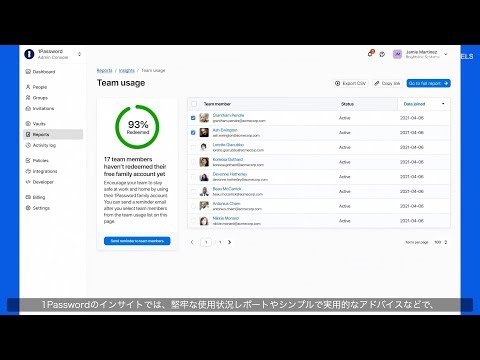Screen dimensions: 480x360
Task: Check the Koressa Gothard row checkbox
Action: (x=193, y=162)
